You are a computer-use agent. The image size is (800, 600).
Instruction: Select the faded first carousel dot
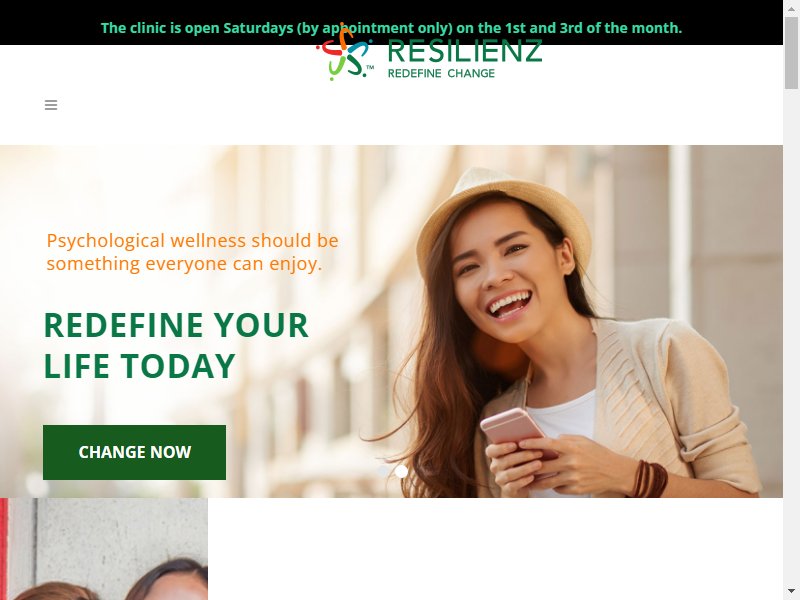coord(383,472)
